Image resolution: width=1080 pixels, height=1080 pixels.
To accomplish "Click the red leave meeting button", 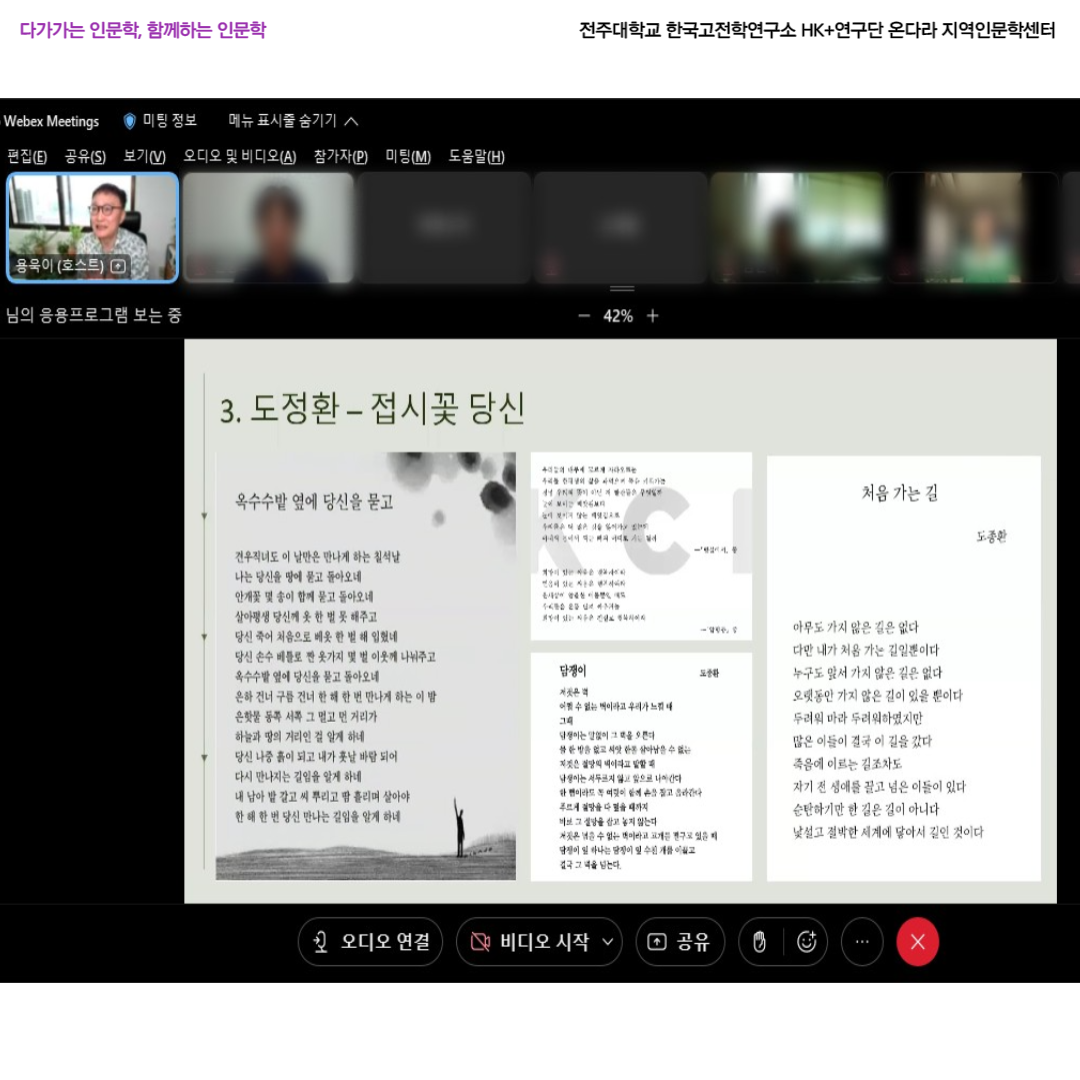I will point(917,942).
